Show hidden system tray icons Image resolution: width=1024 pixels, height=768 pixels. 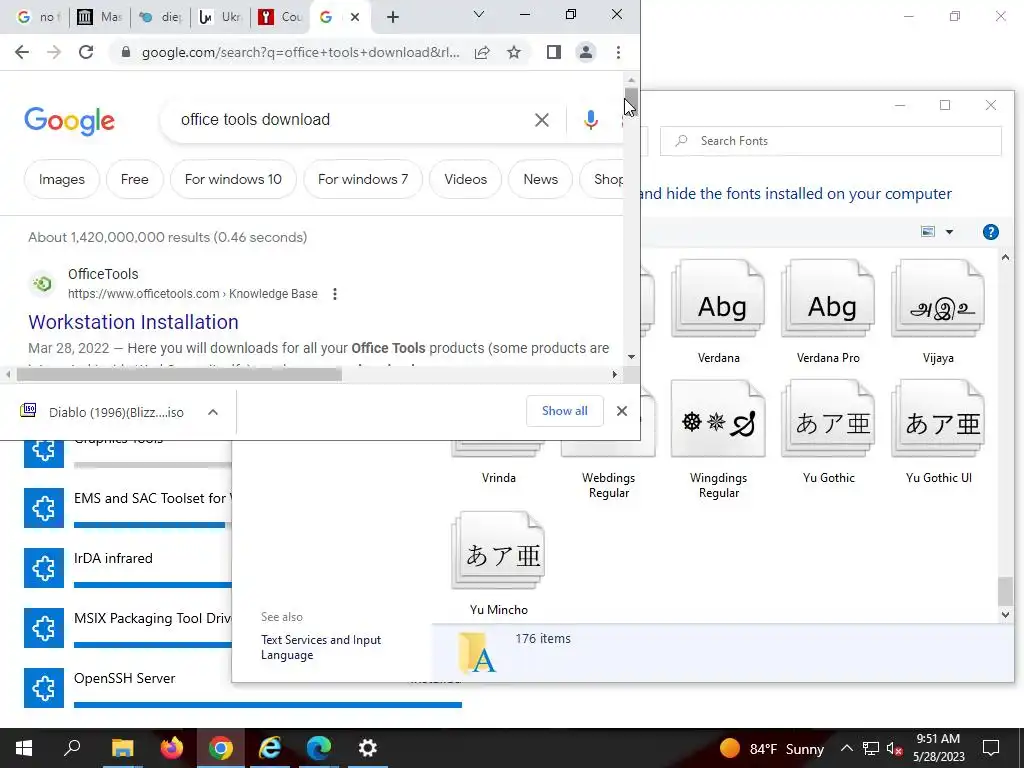[846, 748]
